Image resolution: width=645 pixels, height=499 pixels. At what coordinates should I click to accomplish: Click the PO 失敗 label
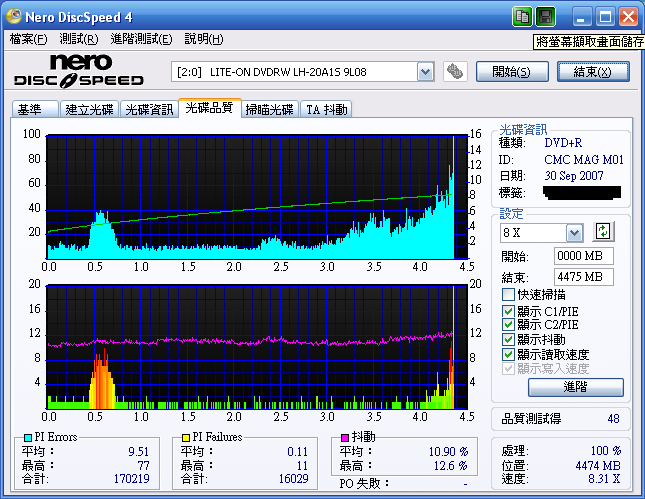pos(364,484)
